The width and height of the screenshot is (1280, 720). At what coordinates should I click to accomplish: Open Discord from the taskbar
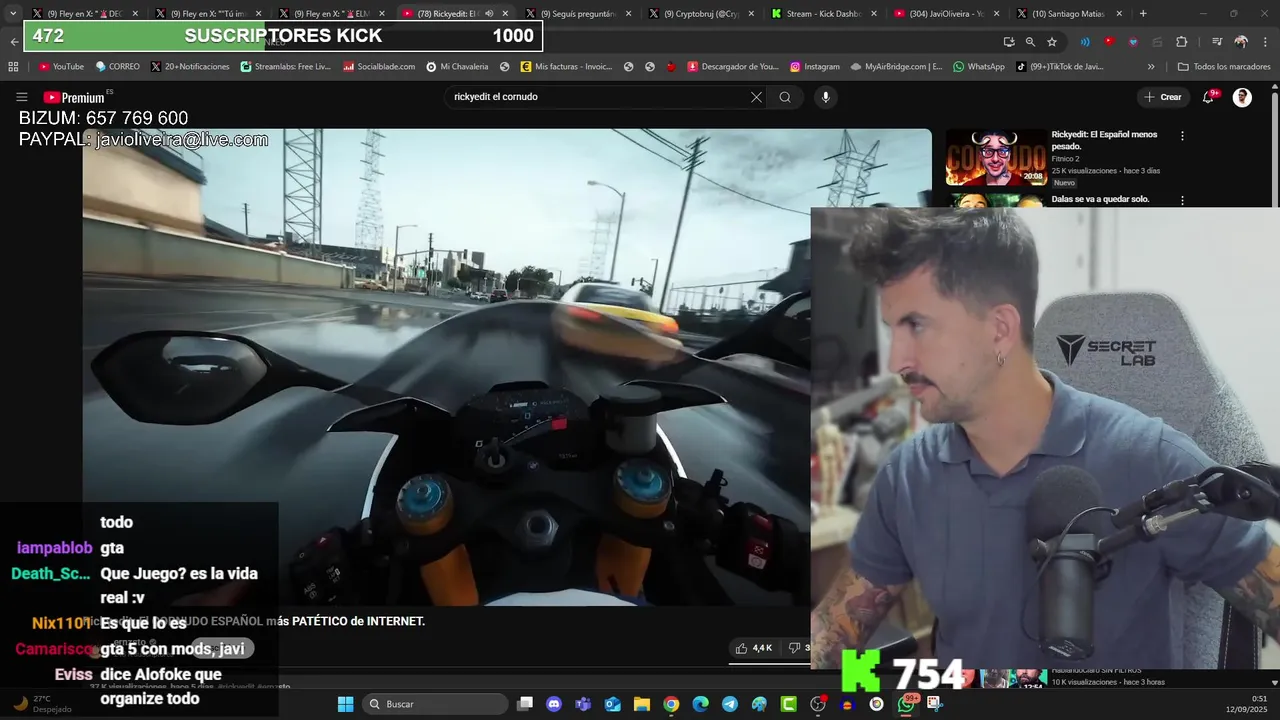pyautogui.click(x=554, y=704)
